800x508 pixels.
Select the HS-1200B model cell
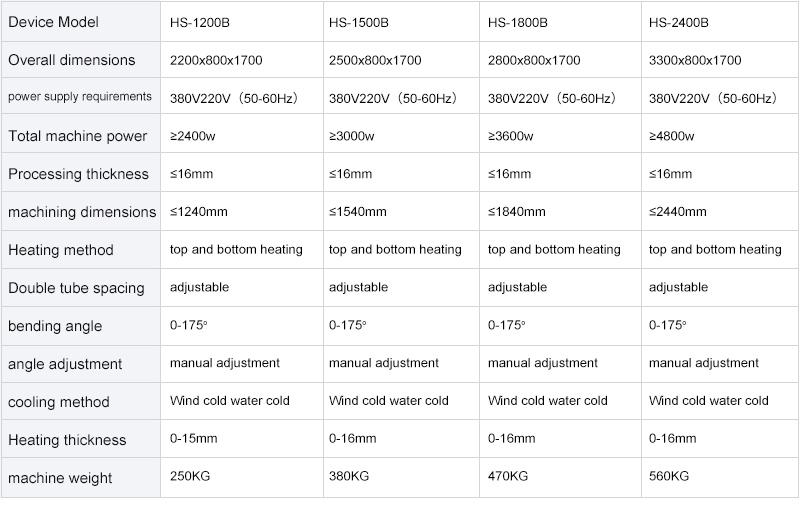(x=242, y=21)
